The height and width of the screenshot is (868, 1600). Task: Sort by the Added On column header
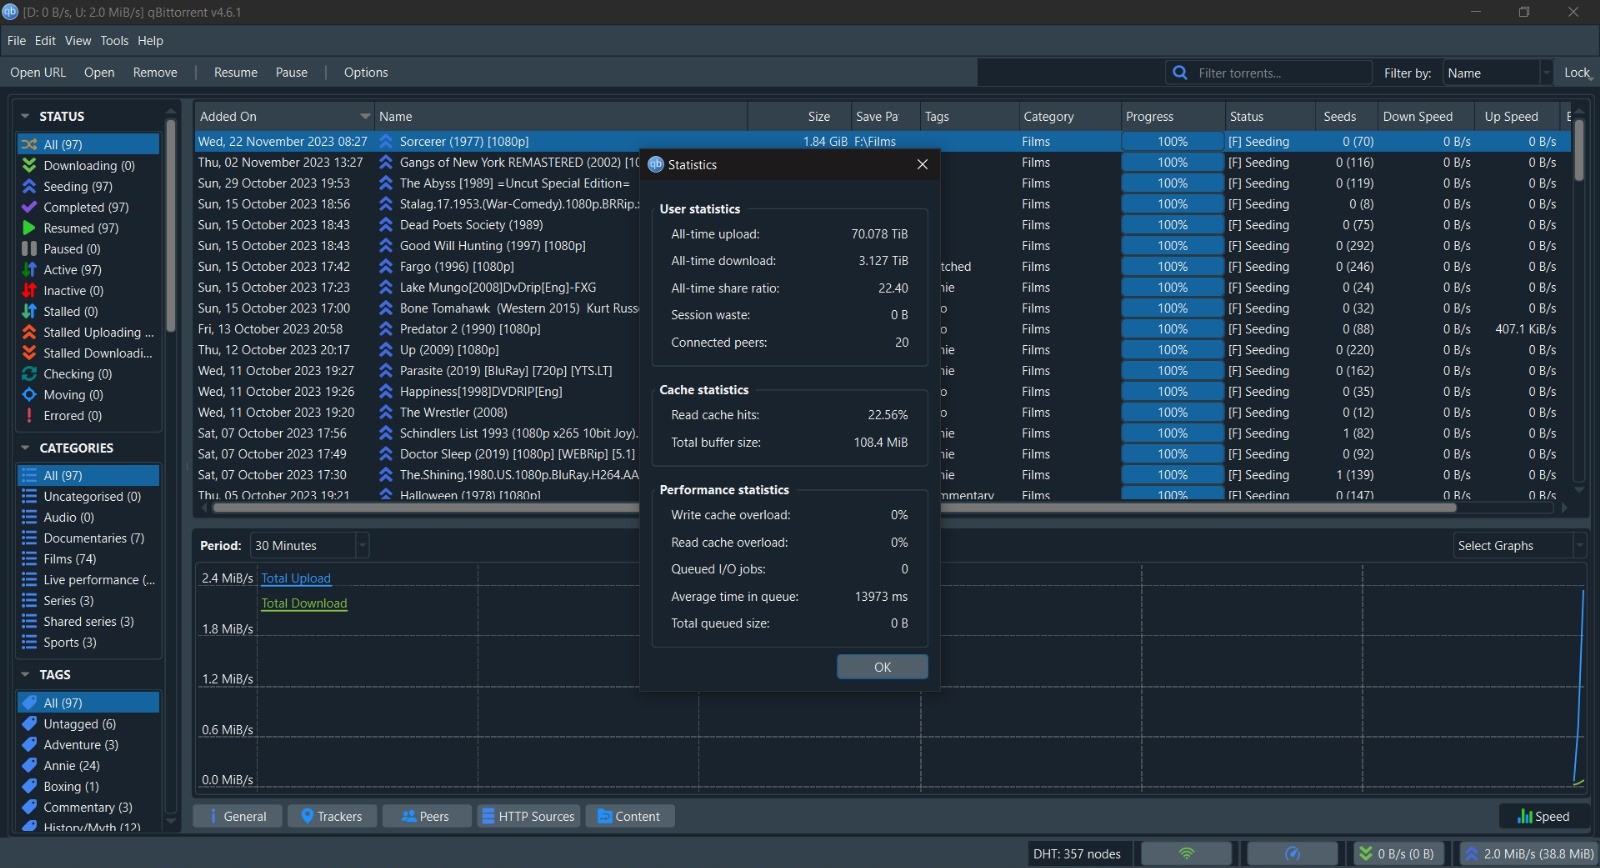pyautogui.click(x=284, y=117)
